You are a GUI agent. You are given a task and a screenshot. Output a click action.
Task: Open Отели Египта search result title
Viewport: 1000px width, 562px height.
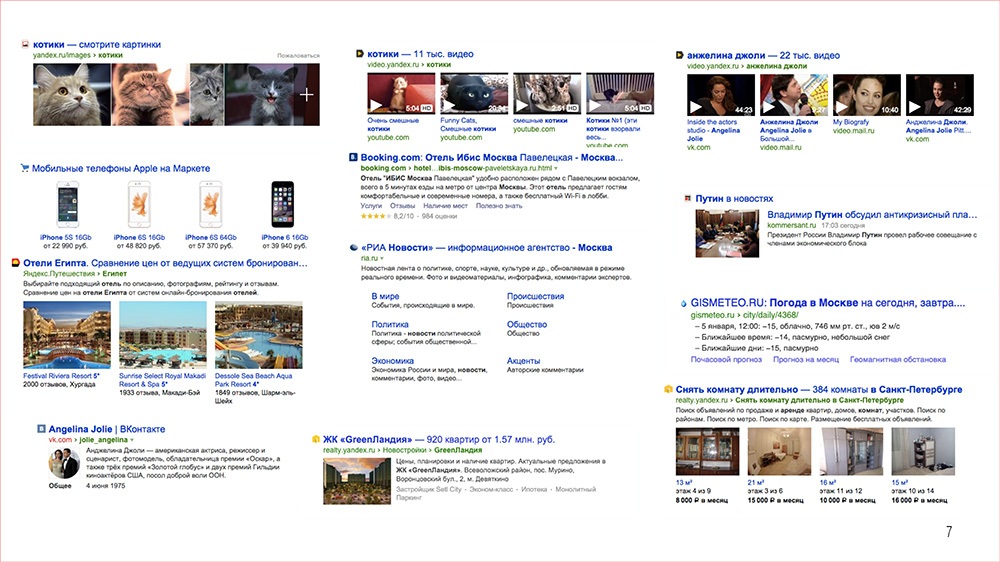165,263
